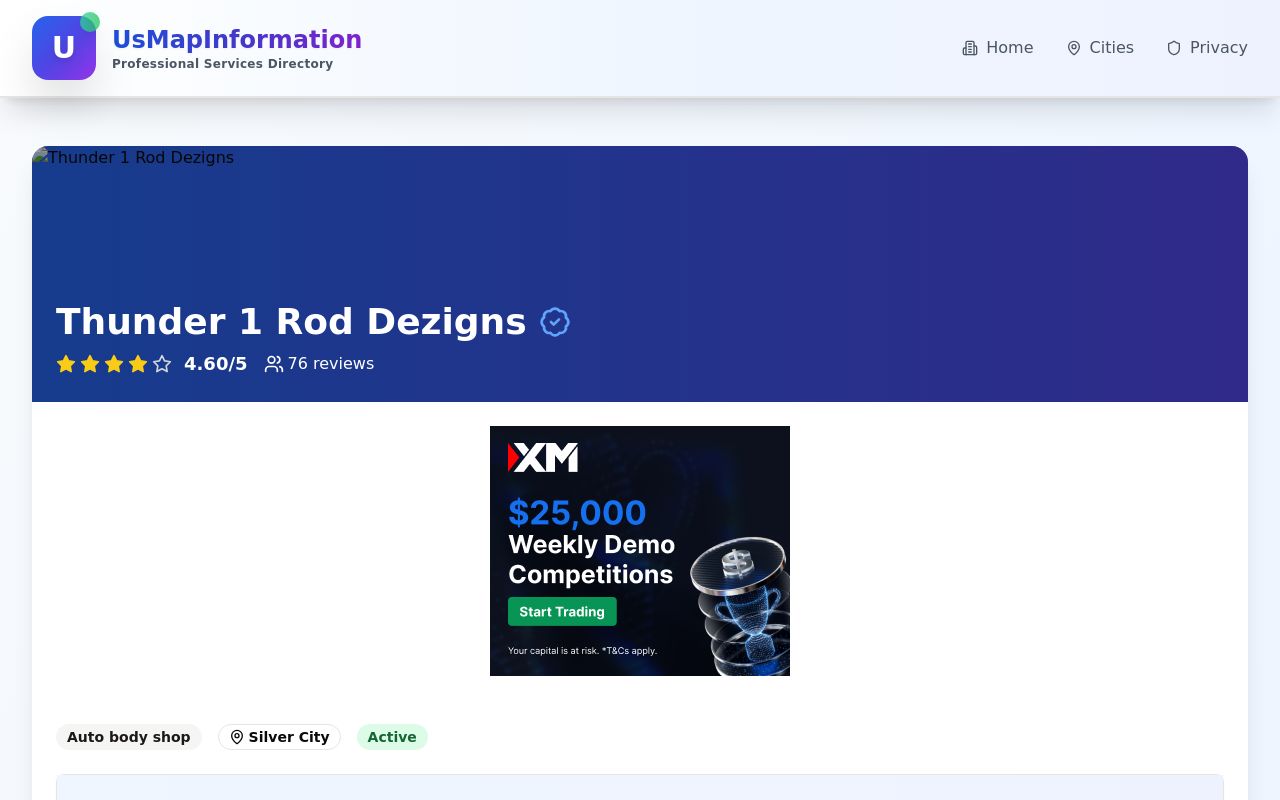Click the pin icon in Silver City tag

(x=237, y=737)
